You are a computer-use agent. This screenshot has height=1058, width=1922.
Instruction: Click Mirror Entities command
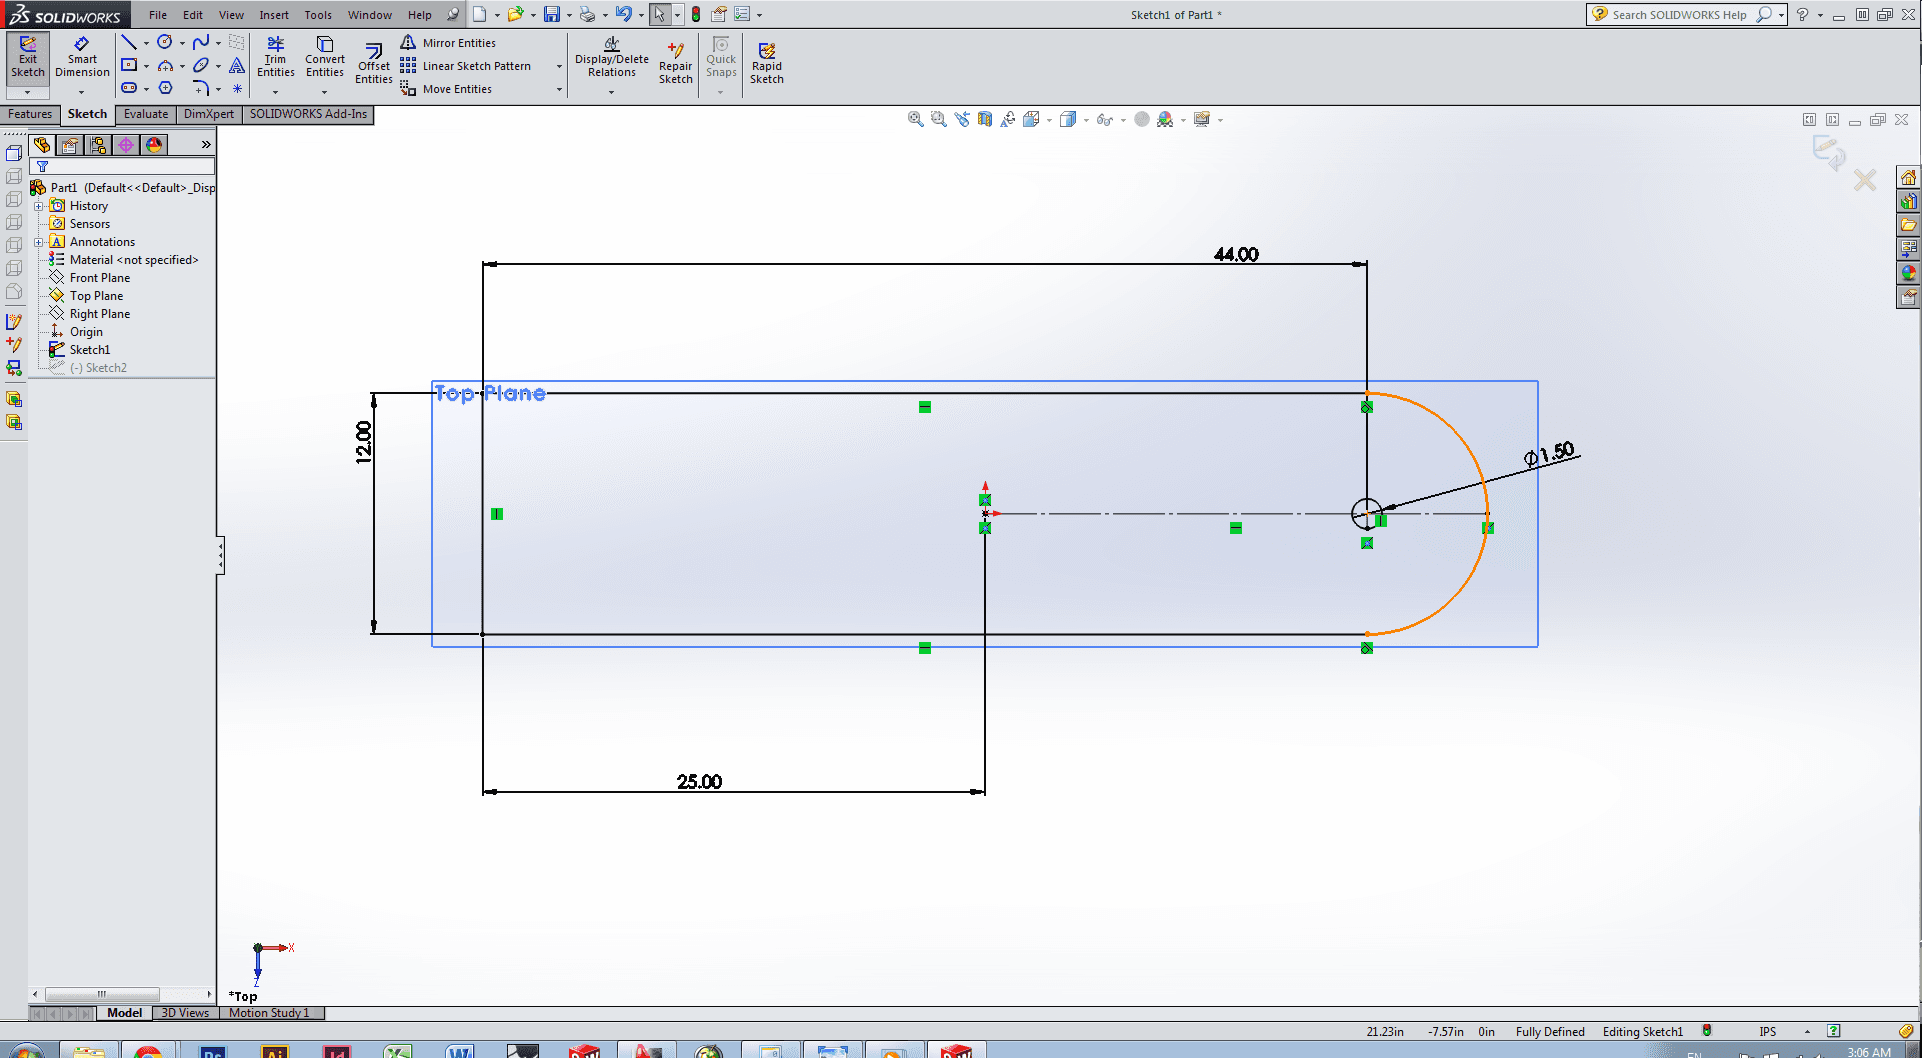(448, 43)
